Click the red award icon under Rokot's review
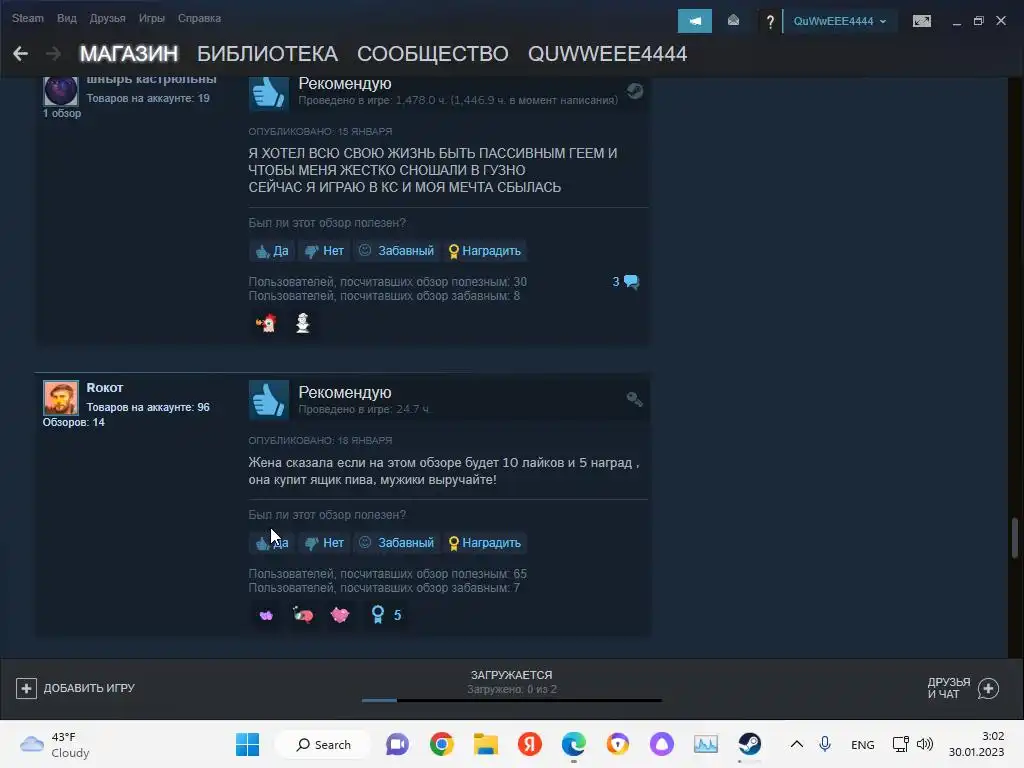 click(303, 615)
